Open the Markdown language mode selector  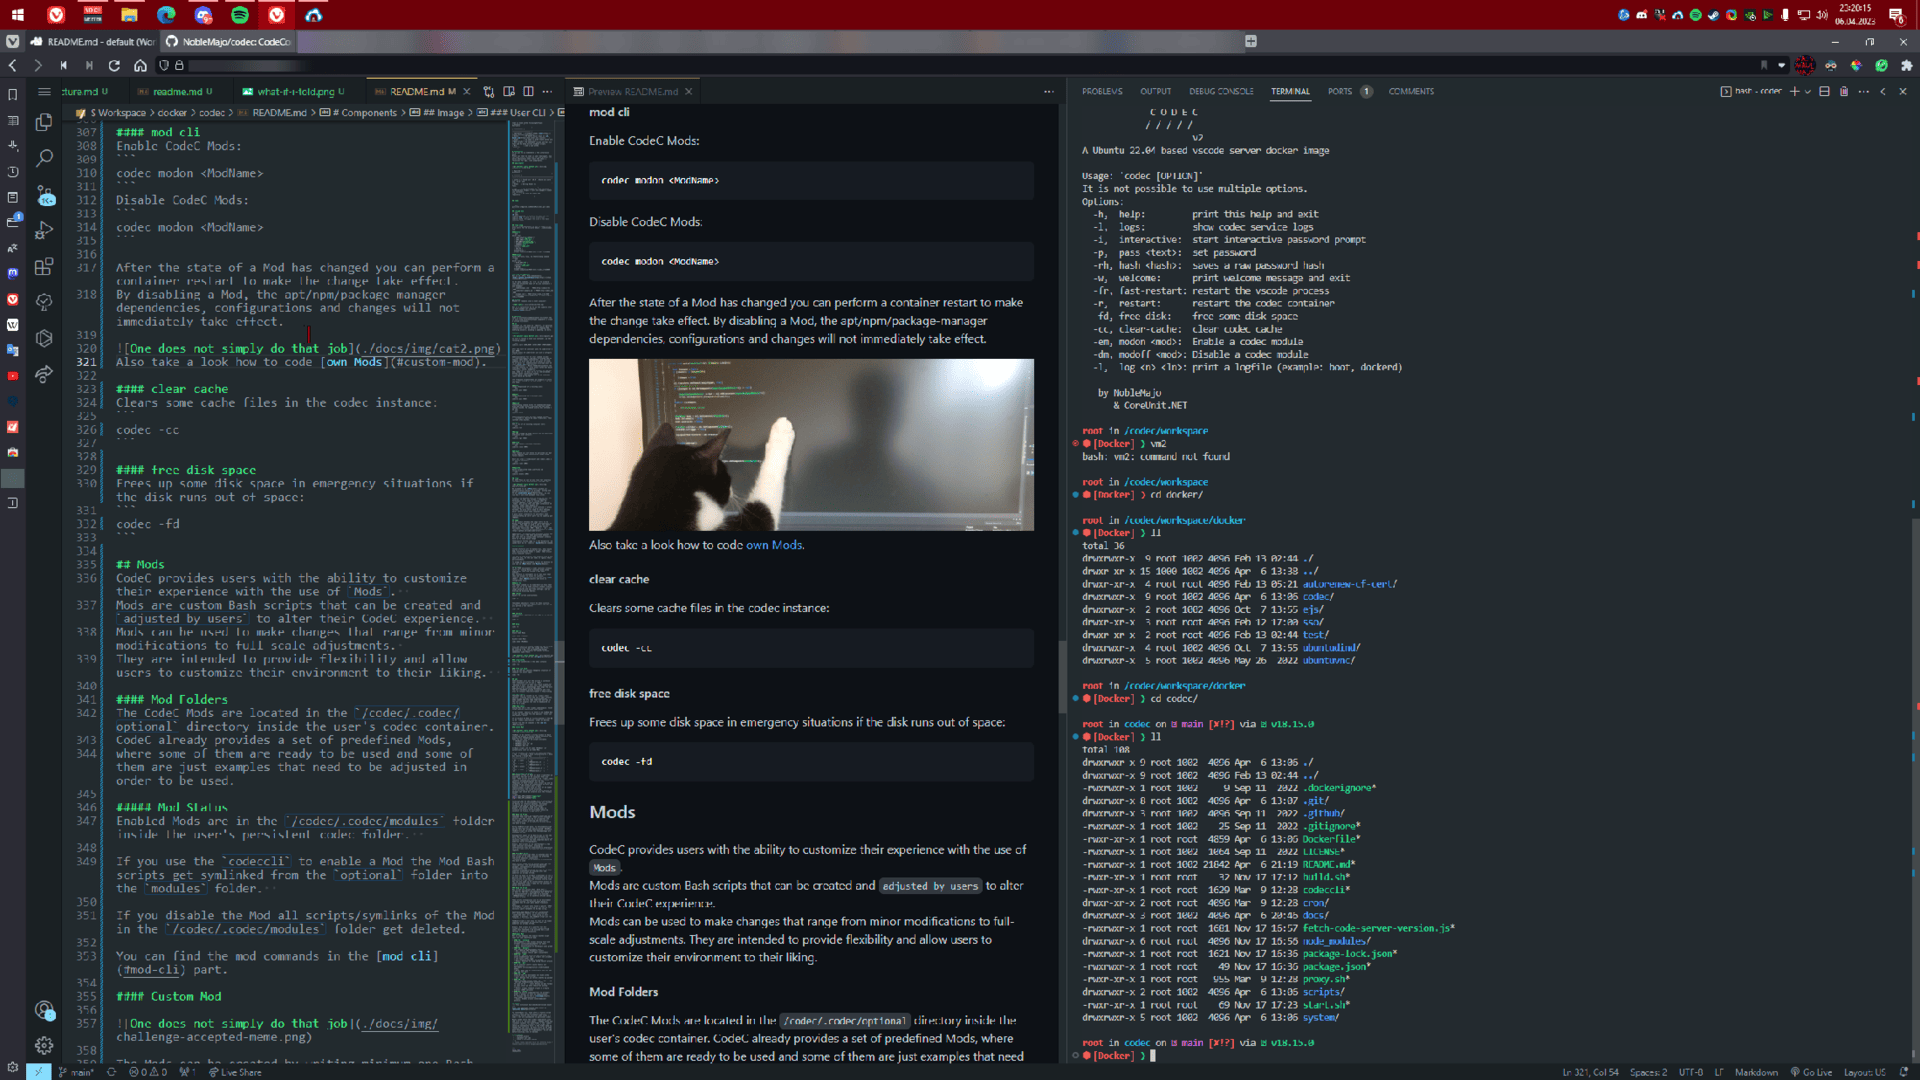tap(1756, 1072)
